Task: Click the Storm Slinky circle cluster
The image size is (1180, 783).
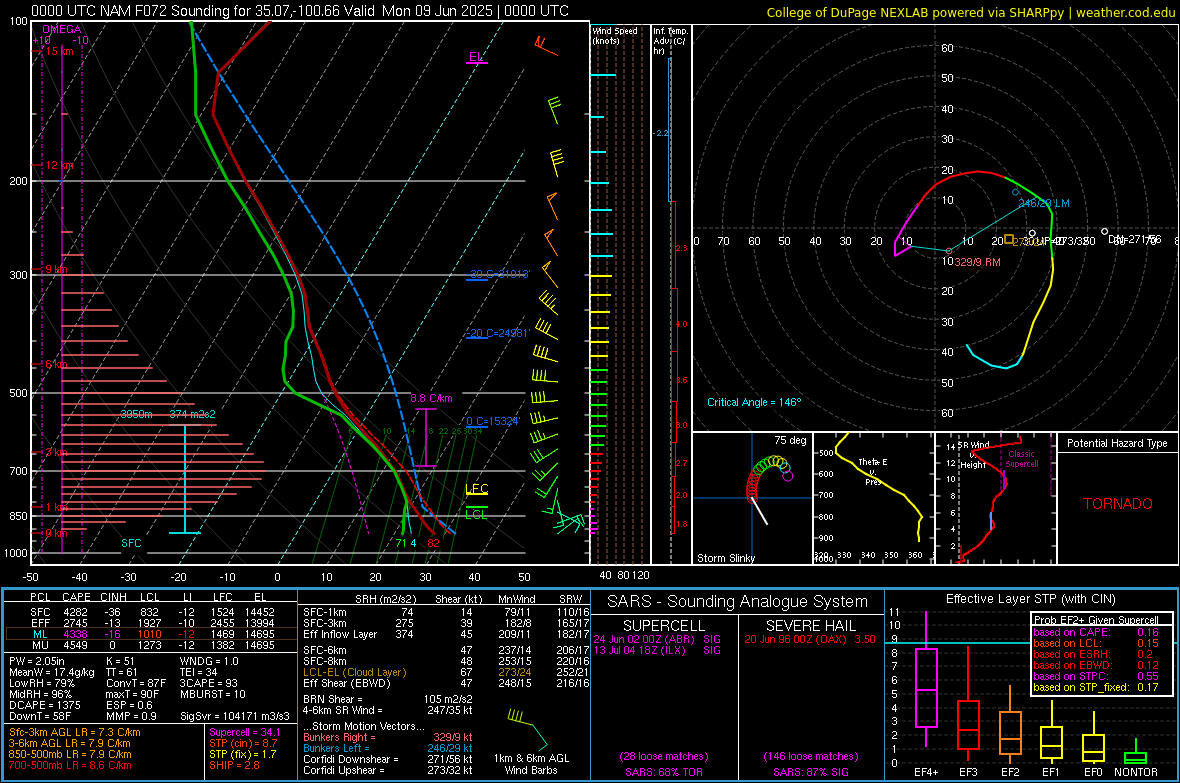Action: (x=768, y=477)
